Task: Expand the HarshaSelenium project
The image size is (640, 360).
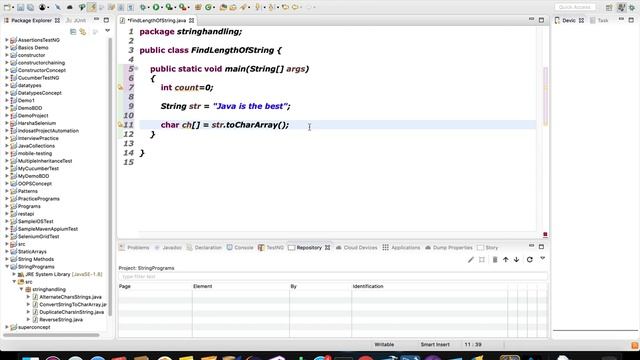Action: [x=7, y=123]
